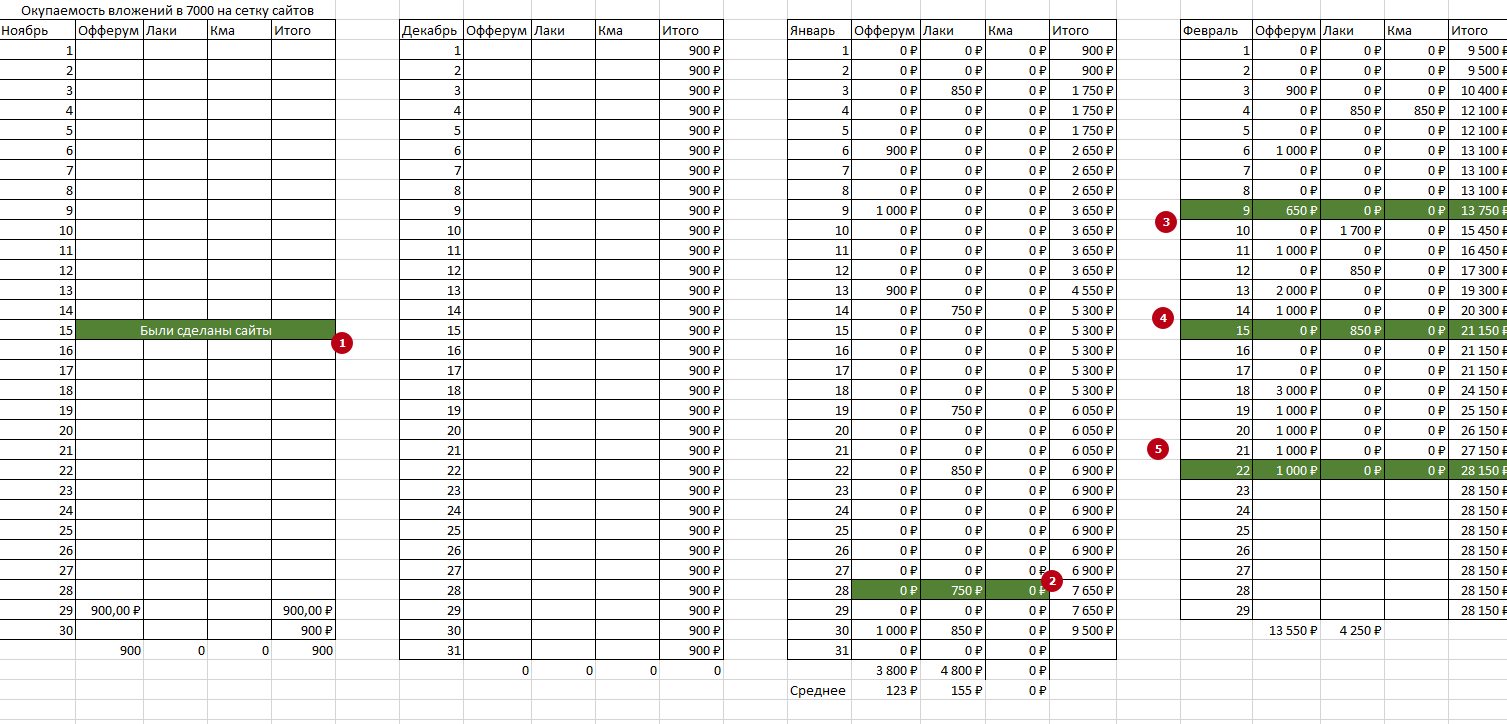
Task: Click the 'Среднее' label cell
Action: click(x=820, y=690)
